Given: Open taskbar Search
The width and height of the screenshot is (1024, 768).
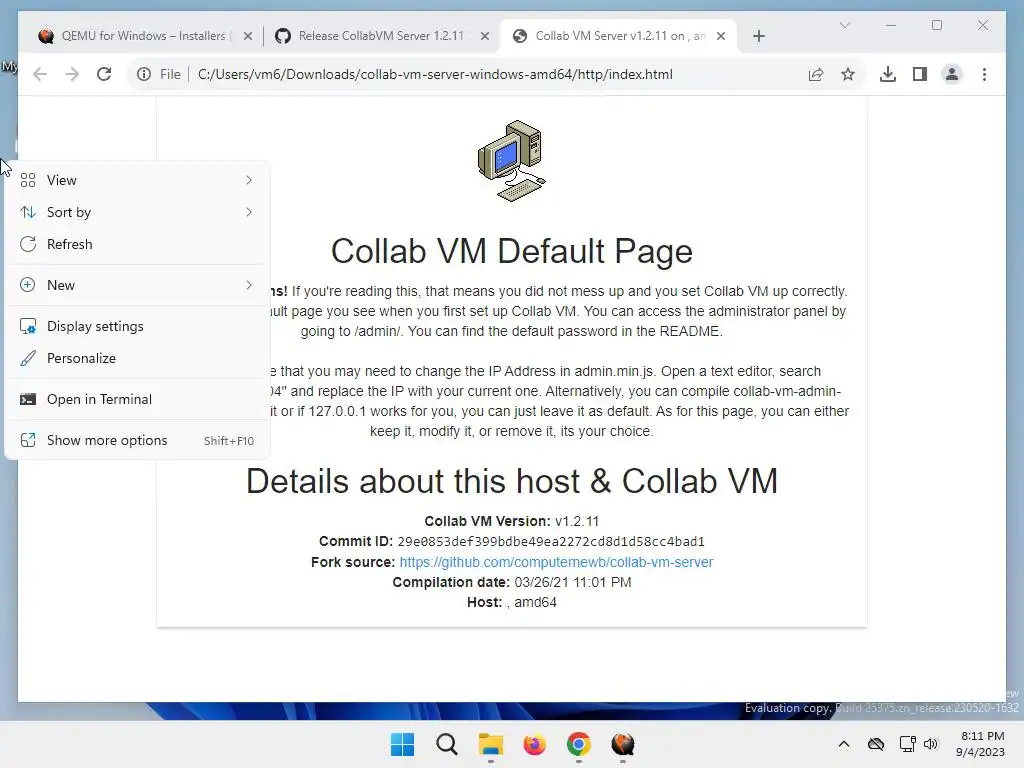Looking at the screenshot, I should pyautogui.click(x=447, y=744).
